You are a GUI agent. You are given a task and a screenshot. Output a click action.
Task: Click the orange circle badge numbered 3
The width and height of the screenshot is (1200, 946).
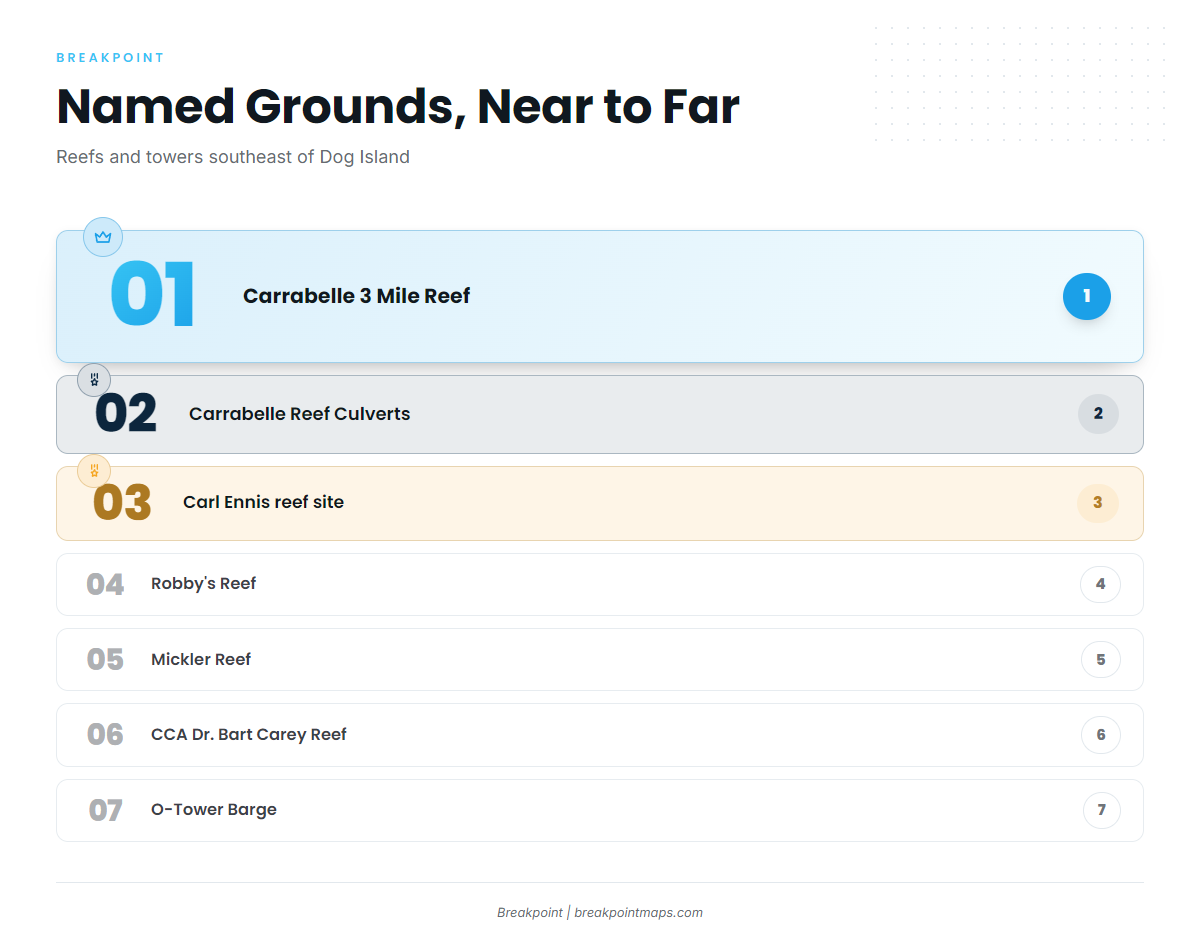(x=1098, y=503)
